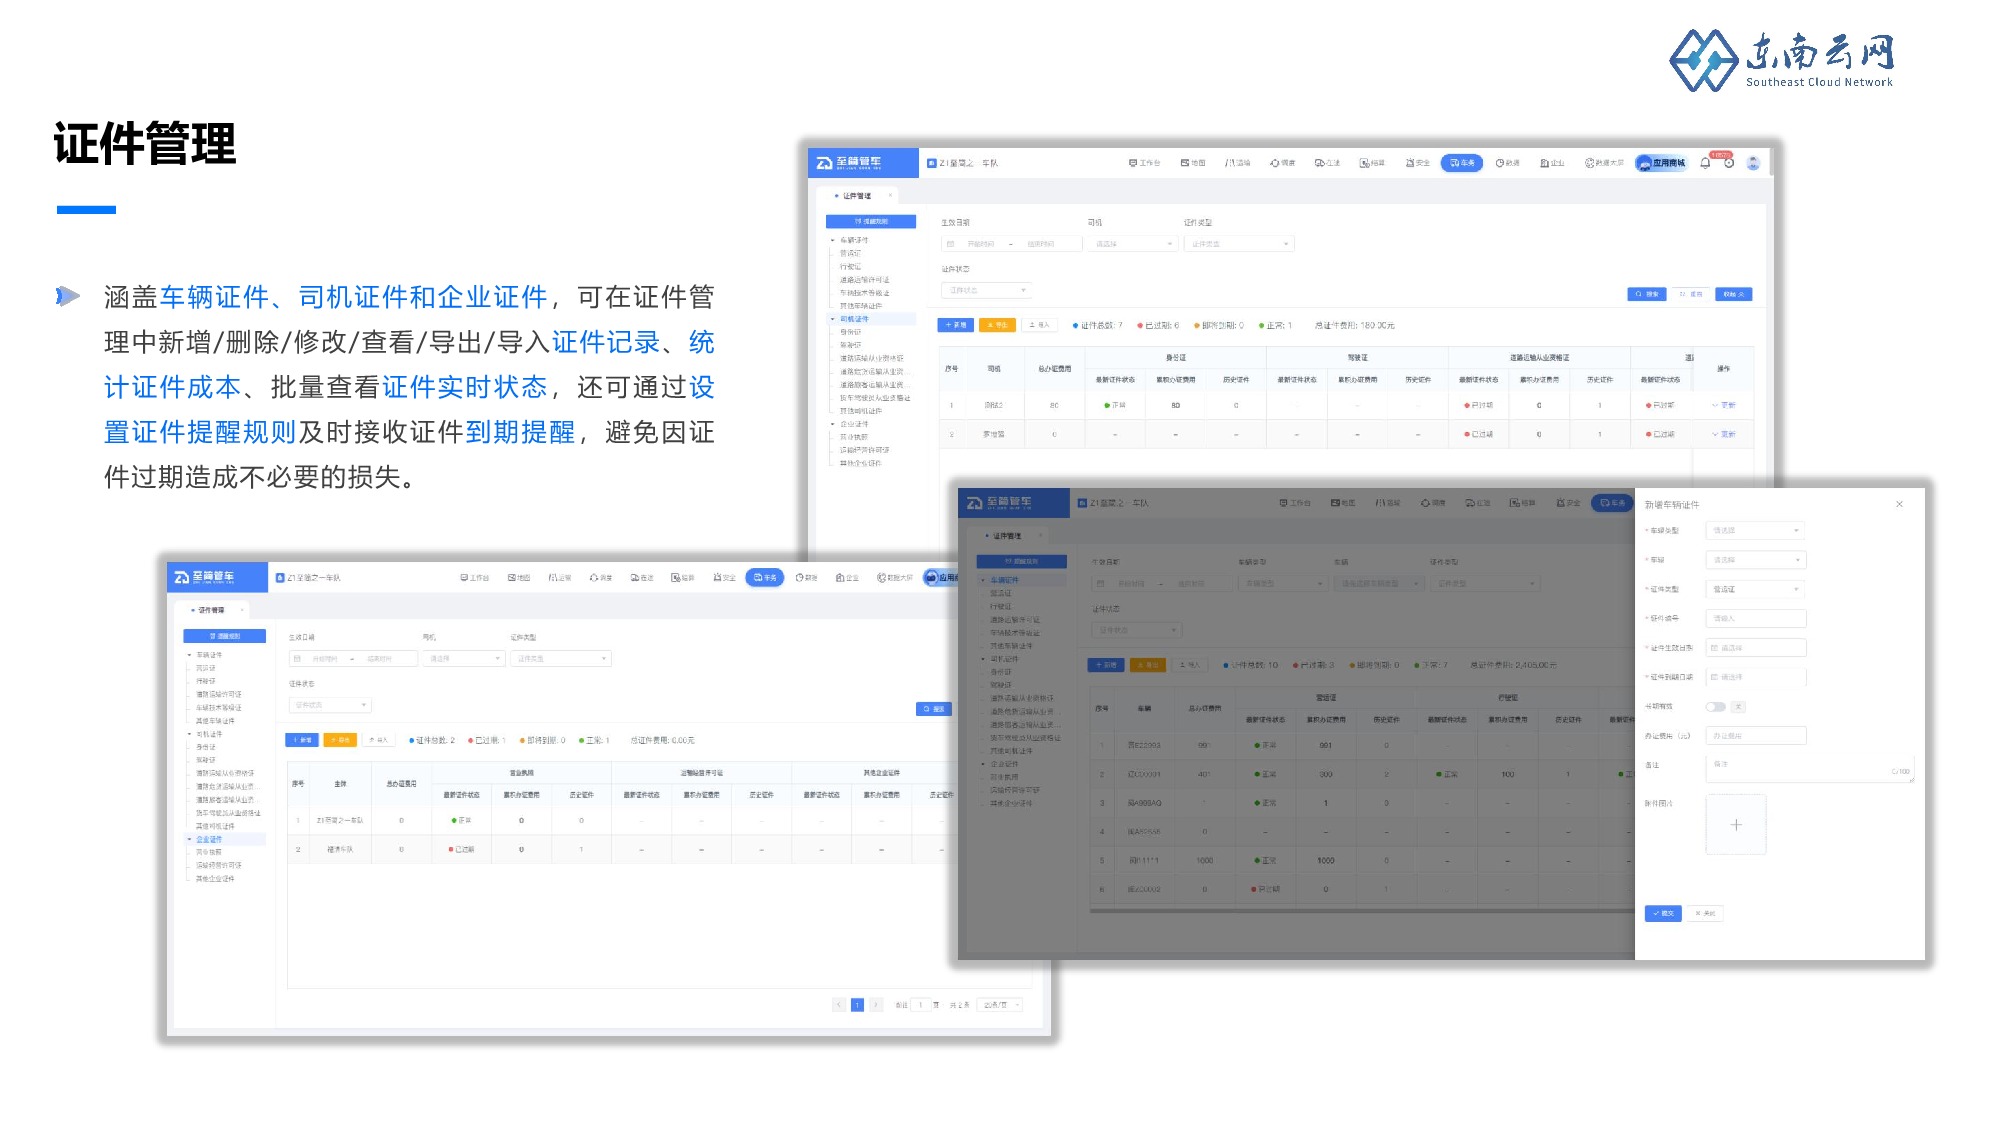
Task: Collapse 企业证件 tree node in driver window
Action: pyautogui.click(x=832, y=424)
